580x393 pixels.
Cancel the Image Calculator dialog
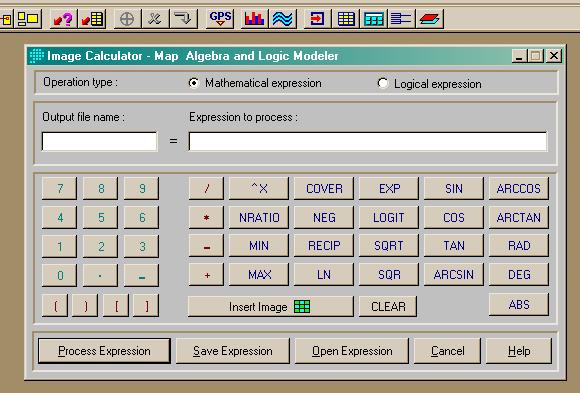(447, 351)
